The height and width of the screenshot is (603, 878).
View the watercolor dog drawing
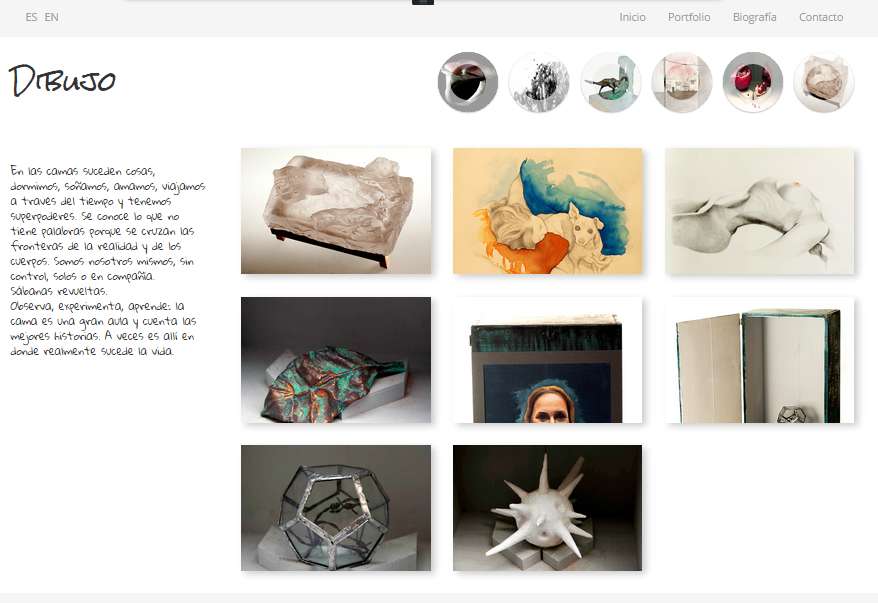[x=548, y=211]
